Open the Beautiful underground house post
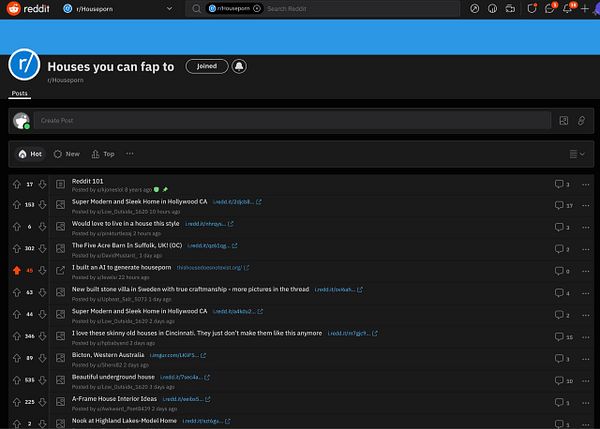 tap(113, 377)
